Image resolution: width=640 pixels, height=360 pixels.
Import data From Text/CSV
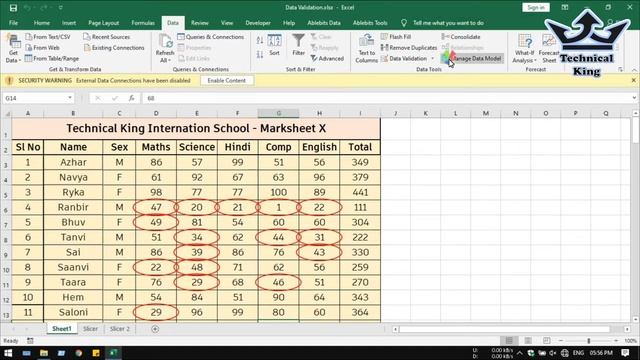pyautogui.click(x=48, y=37)
